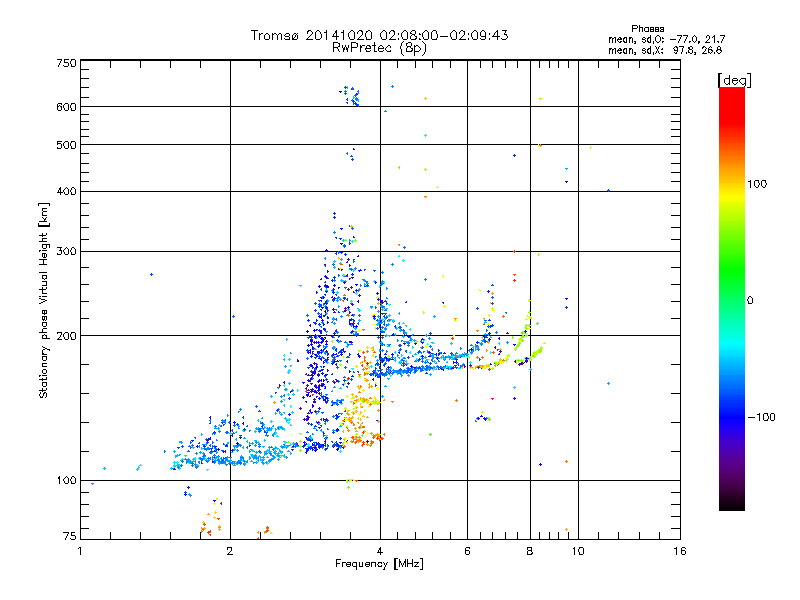The height and width of the screenshot is (600, 800).
Task: Click the 'Phases' header text
Action: pyautogui.click(x=647, y=29)
